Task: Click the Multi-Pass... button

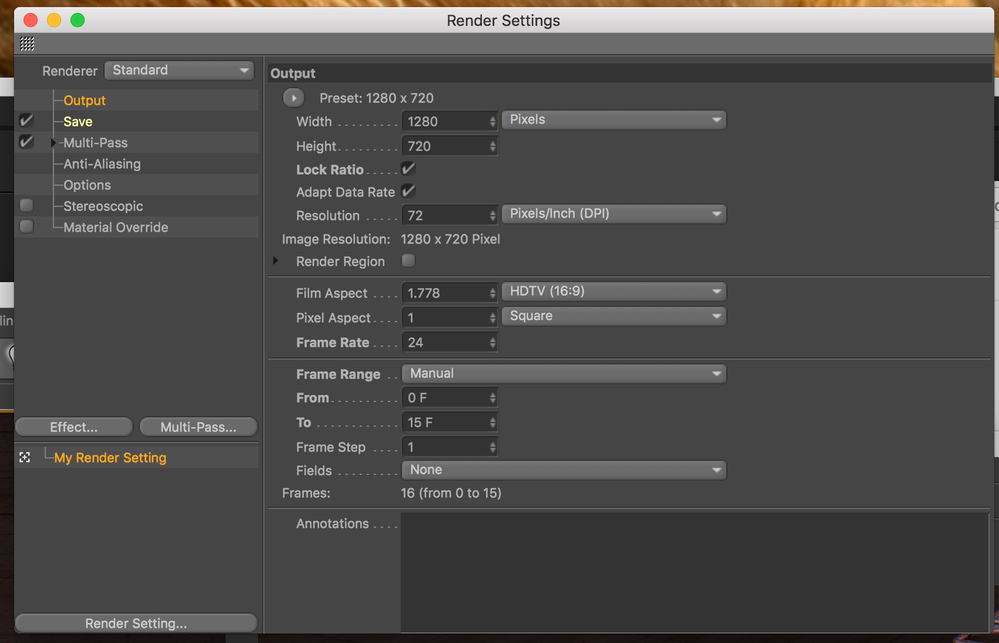Action: pos(198,427)
